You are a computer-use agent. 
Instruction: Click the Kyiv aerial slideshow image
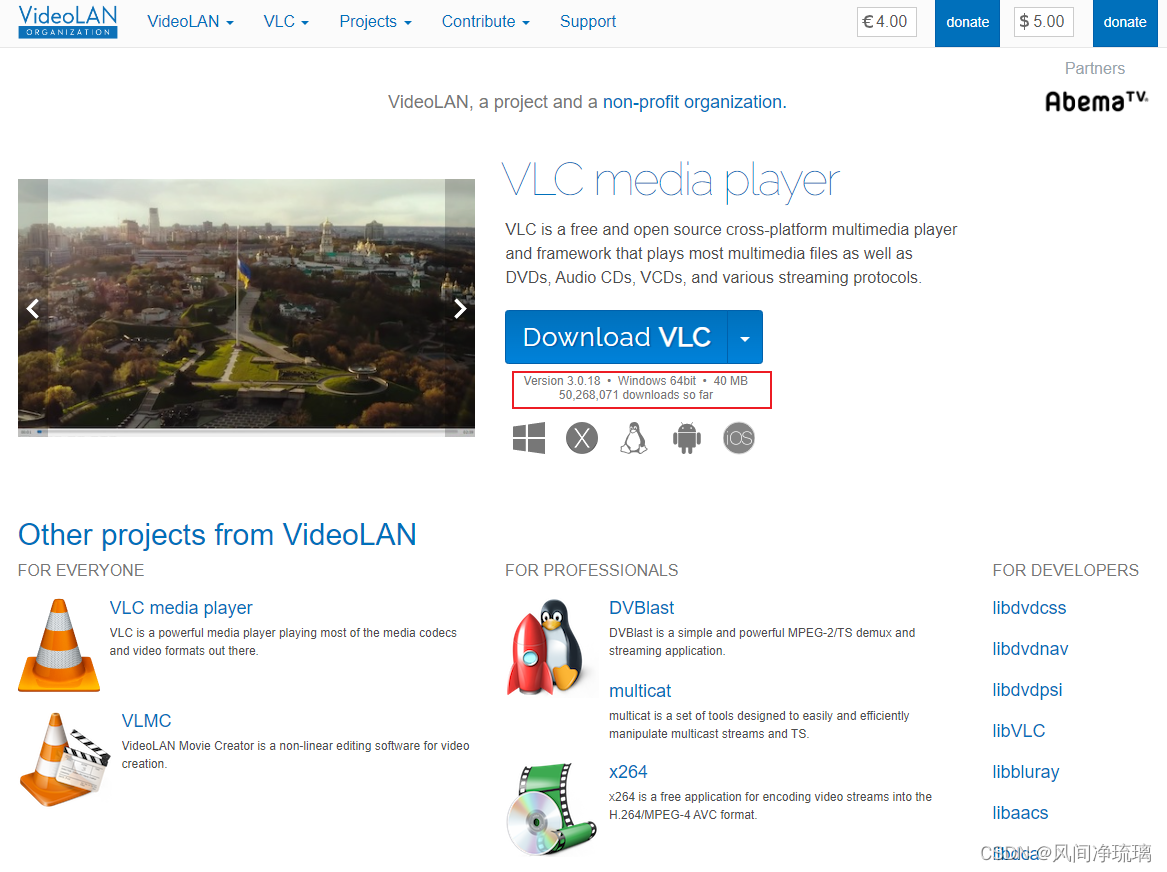246,307
